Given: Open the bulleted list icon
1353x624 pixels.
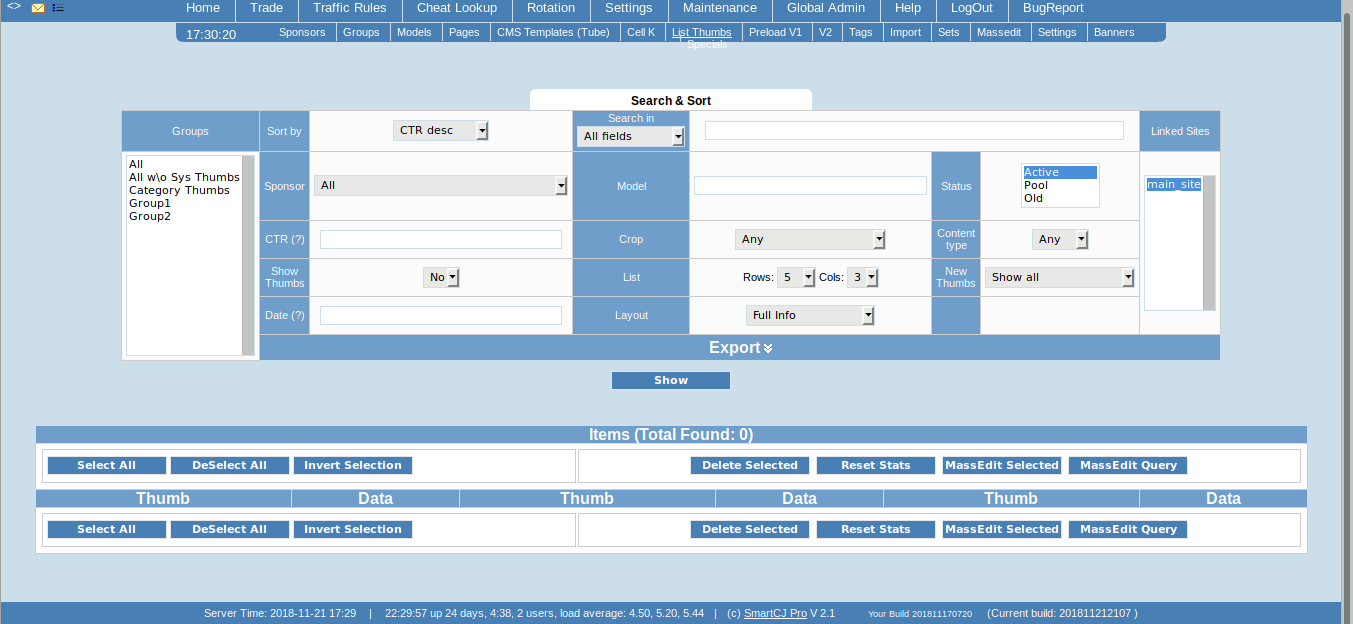Looking at the screenshot, I should (x=58, y=8).
